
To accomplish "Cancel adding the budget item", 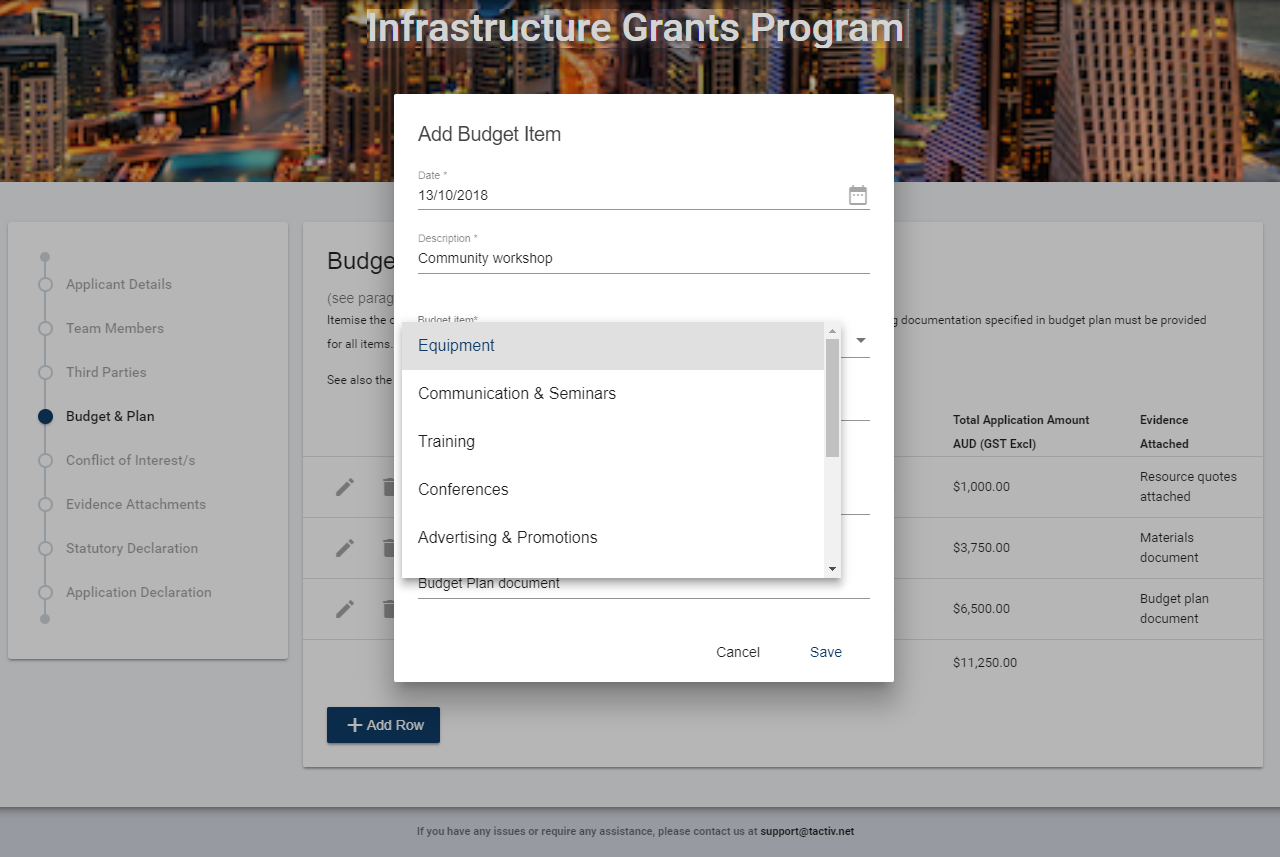I will point(737,652).
